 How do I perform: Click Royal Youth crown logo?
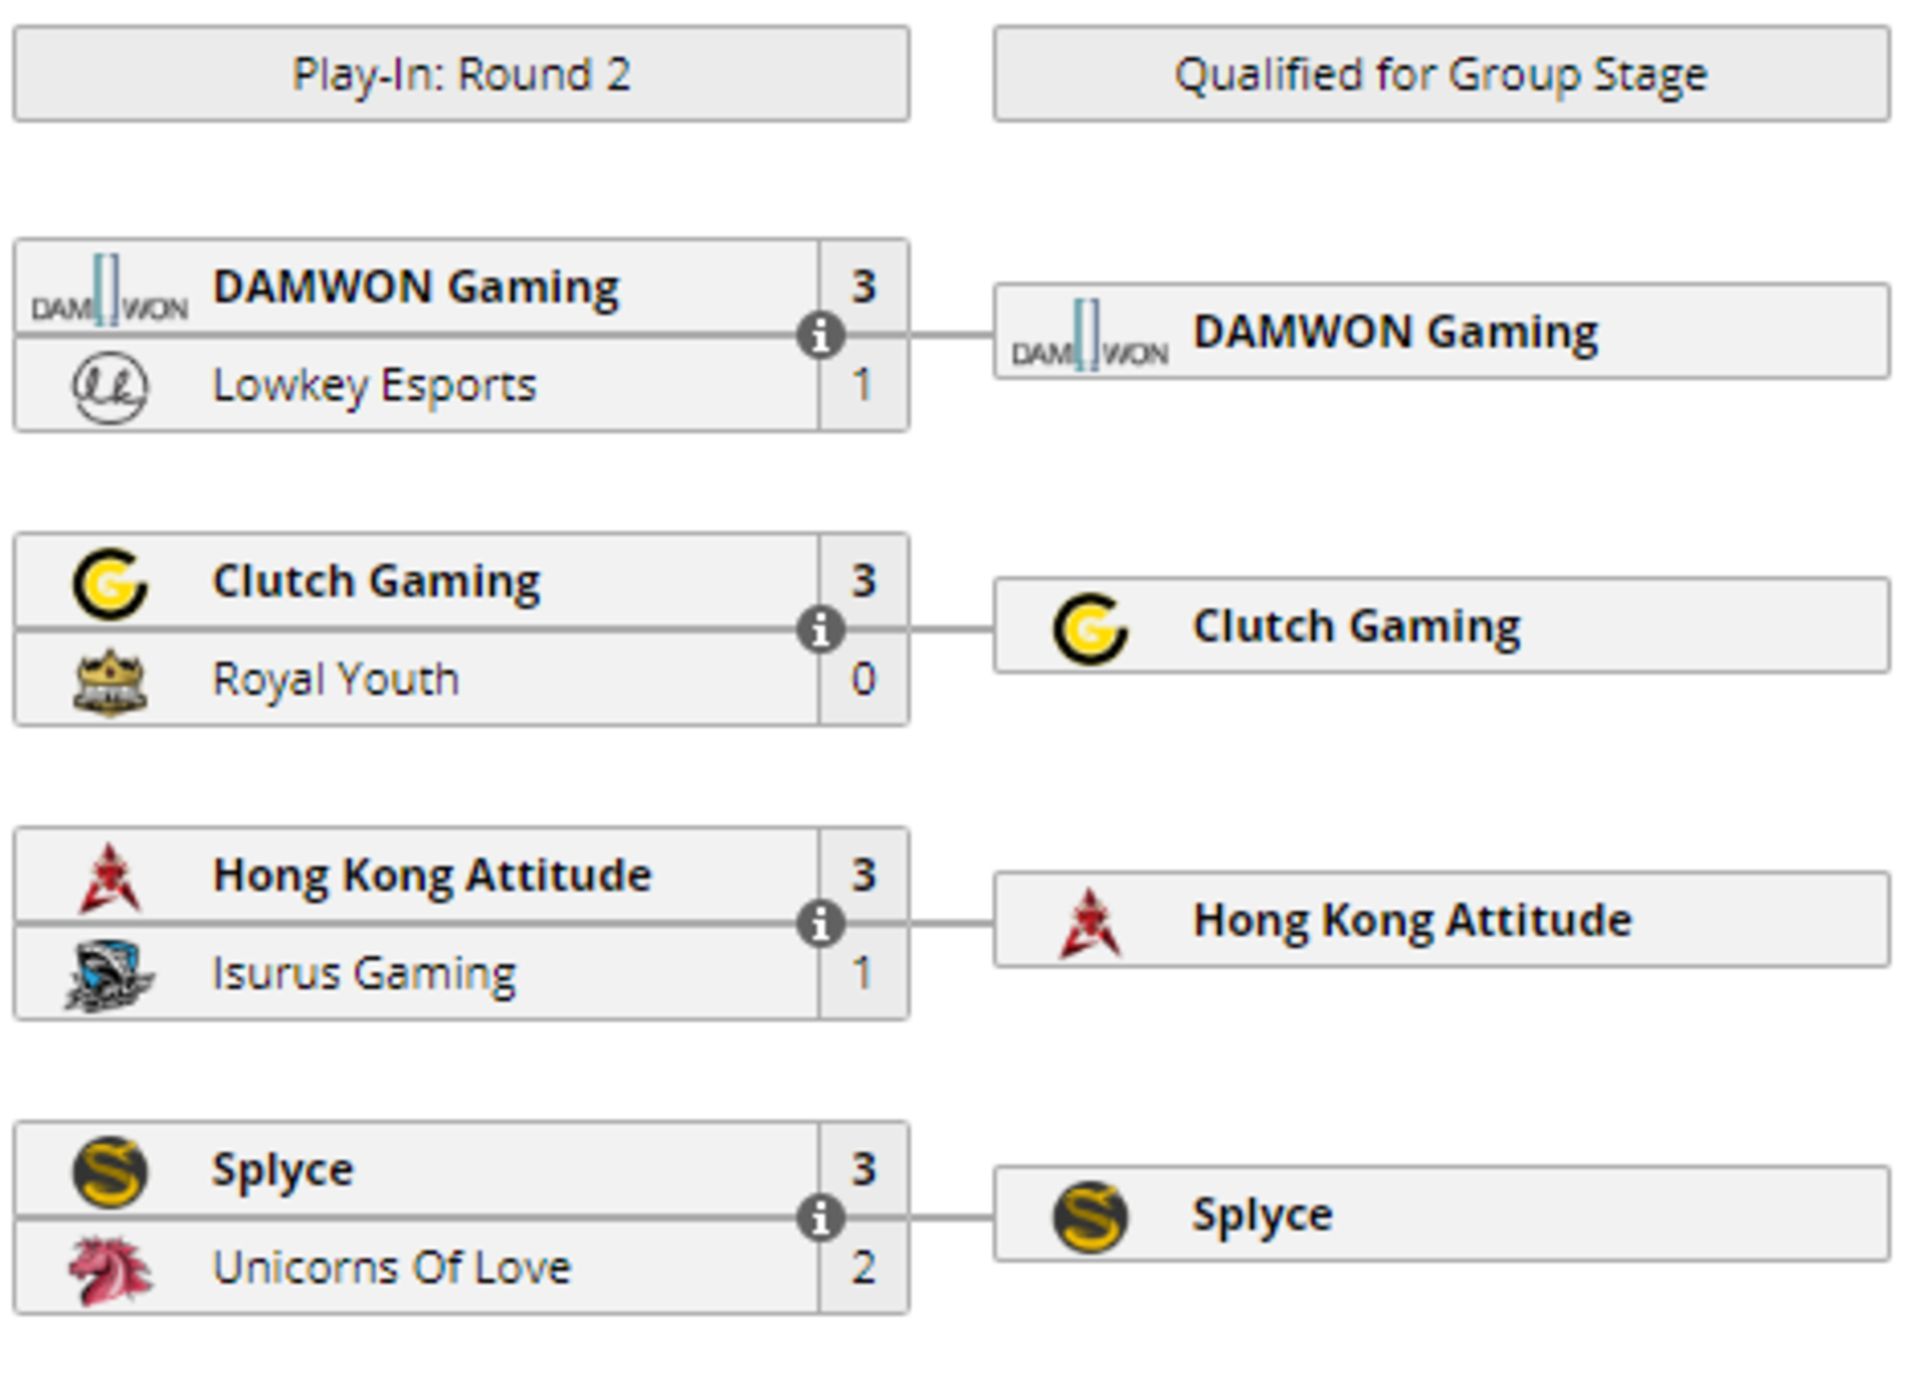click(x=110, y=682)
